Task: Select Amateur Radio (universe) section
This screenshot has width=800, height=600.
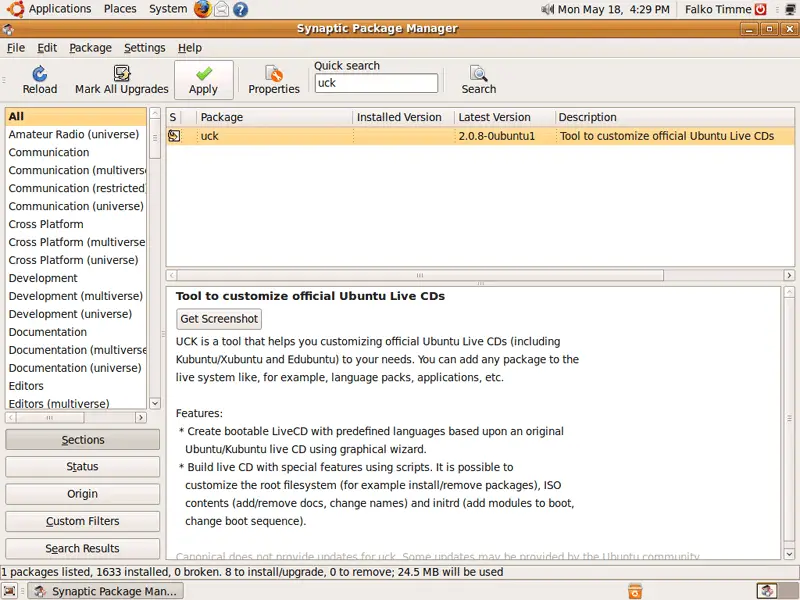Action: point(76,134)
